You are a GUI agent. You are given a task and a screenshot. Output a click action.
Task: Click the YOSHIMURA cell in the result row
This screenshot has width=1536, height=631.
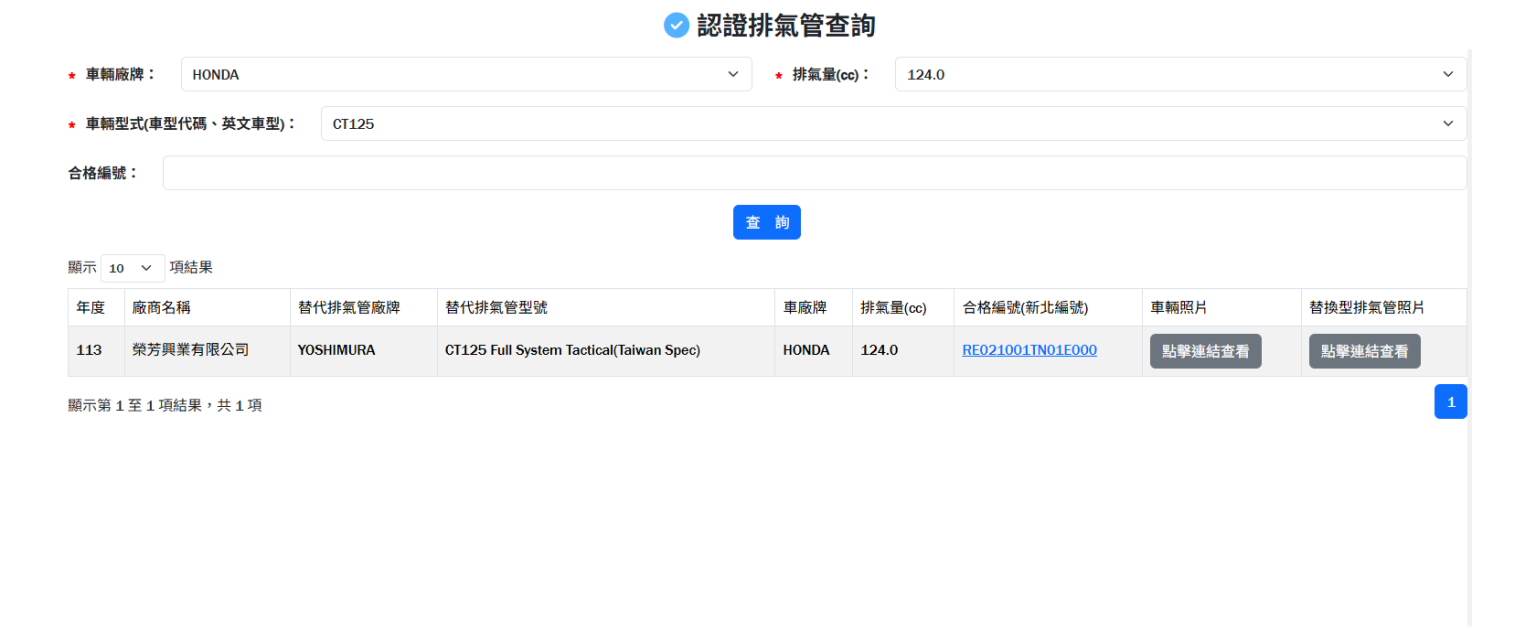336,351
